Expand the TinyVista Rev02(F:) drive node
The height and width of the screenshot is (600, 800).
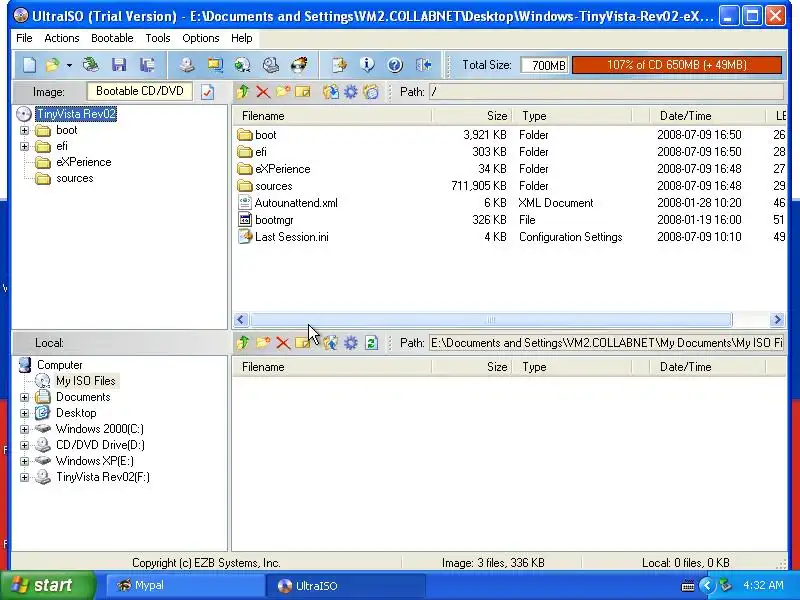click(x=24, y=477)
